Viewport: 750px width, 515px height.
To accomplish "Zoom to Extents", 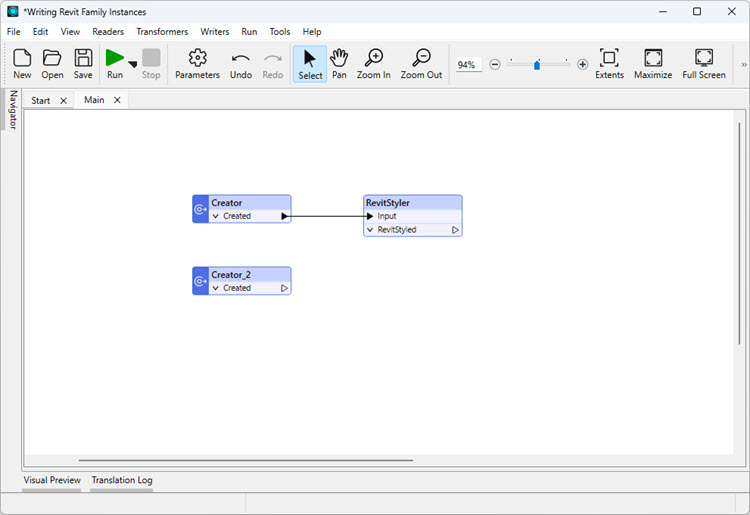I will point(609,58).
